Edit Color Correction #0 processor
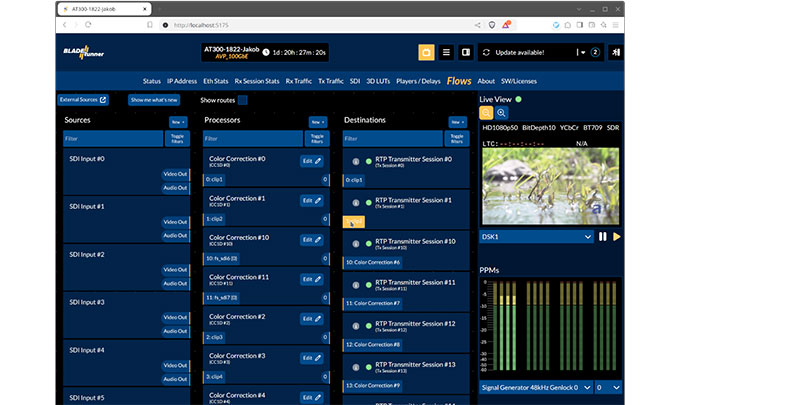The height and width of the screenshot is (405, 800). pos(312,160)
